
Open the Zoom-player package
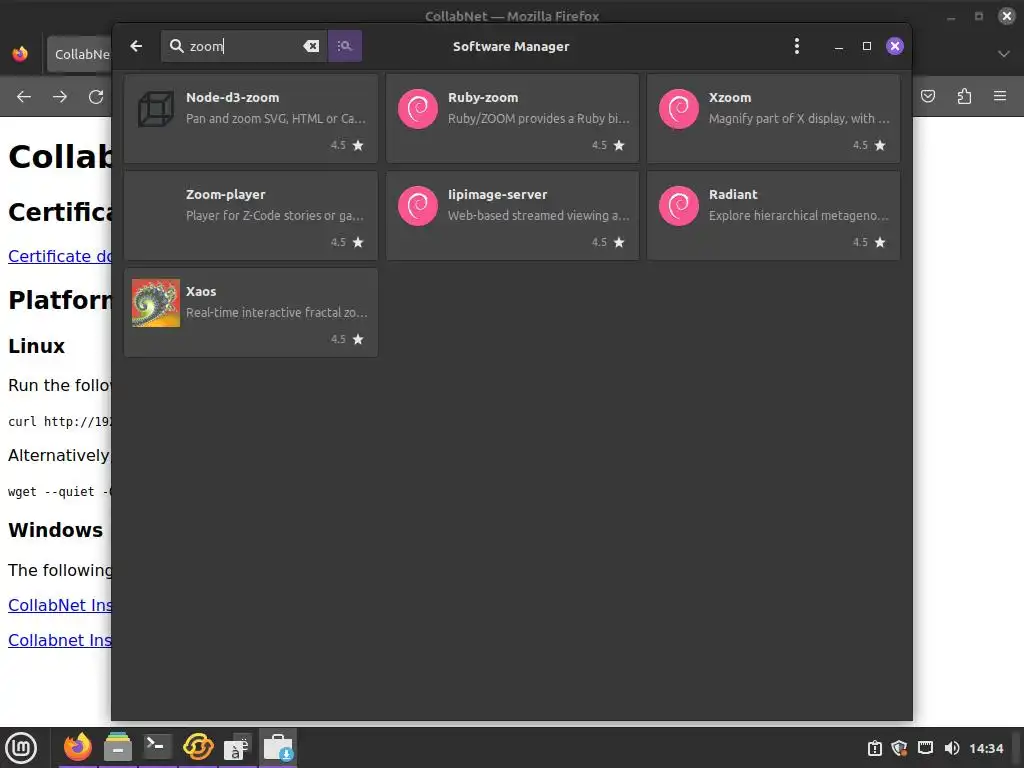point(251,216)
